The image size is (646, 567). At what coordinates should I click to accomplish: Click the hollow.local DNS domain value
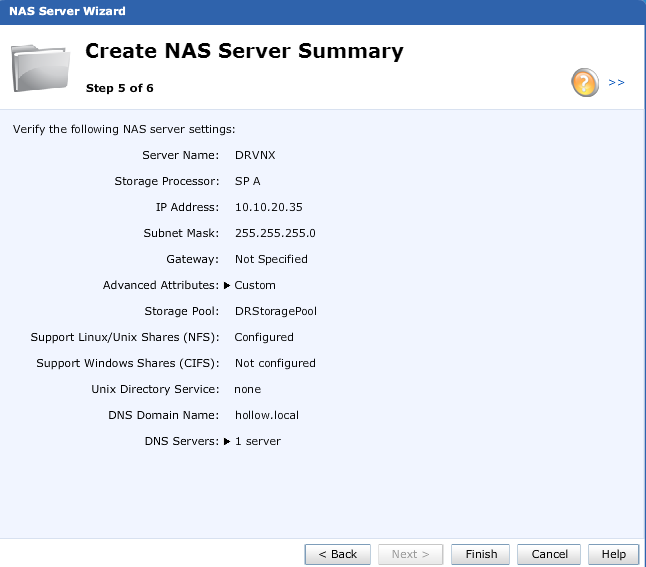[x=266, y=415]
